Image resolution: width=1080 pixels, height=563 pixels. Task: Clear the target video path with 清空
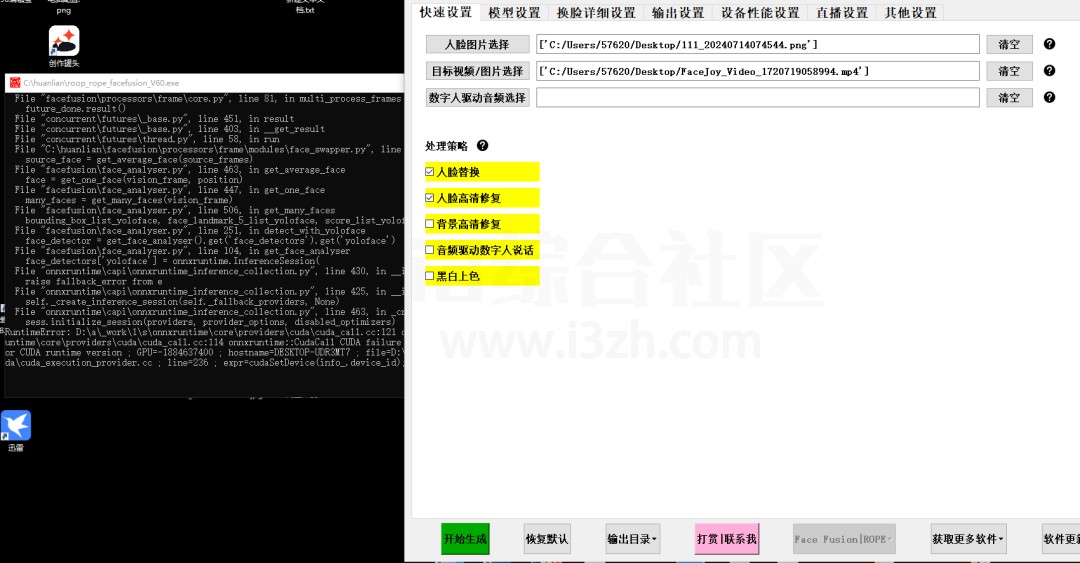click(1009, 71)
